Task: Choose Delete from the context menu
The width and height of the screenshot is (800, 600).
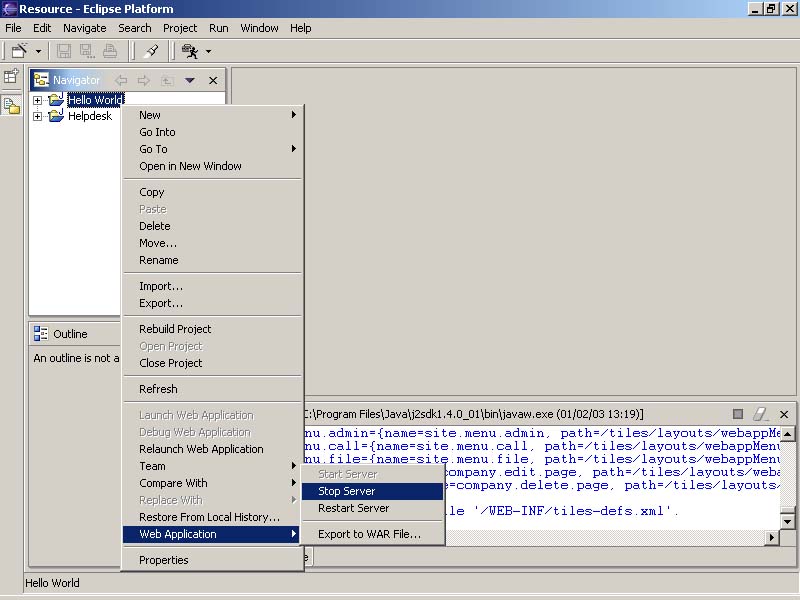Action: coord(212,226)
